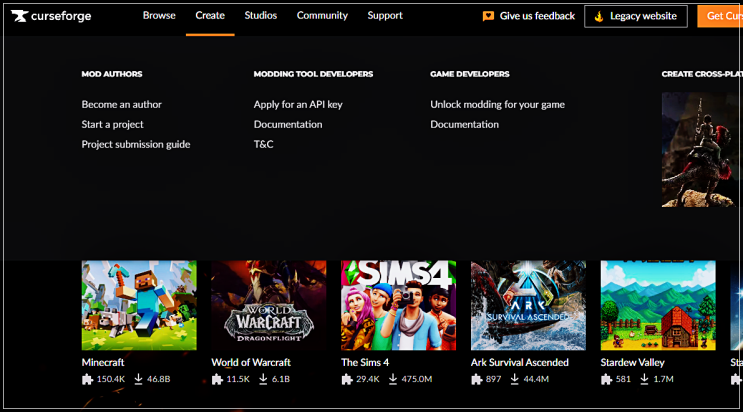Click the orange feedback speech bubble icon

click(488, 16)
